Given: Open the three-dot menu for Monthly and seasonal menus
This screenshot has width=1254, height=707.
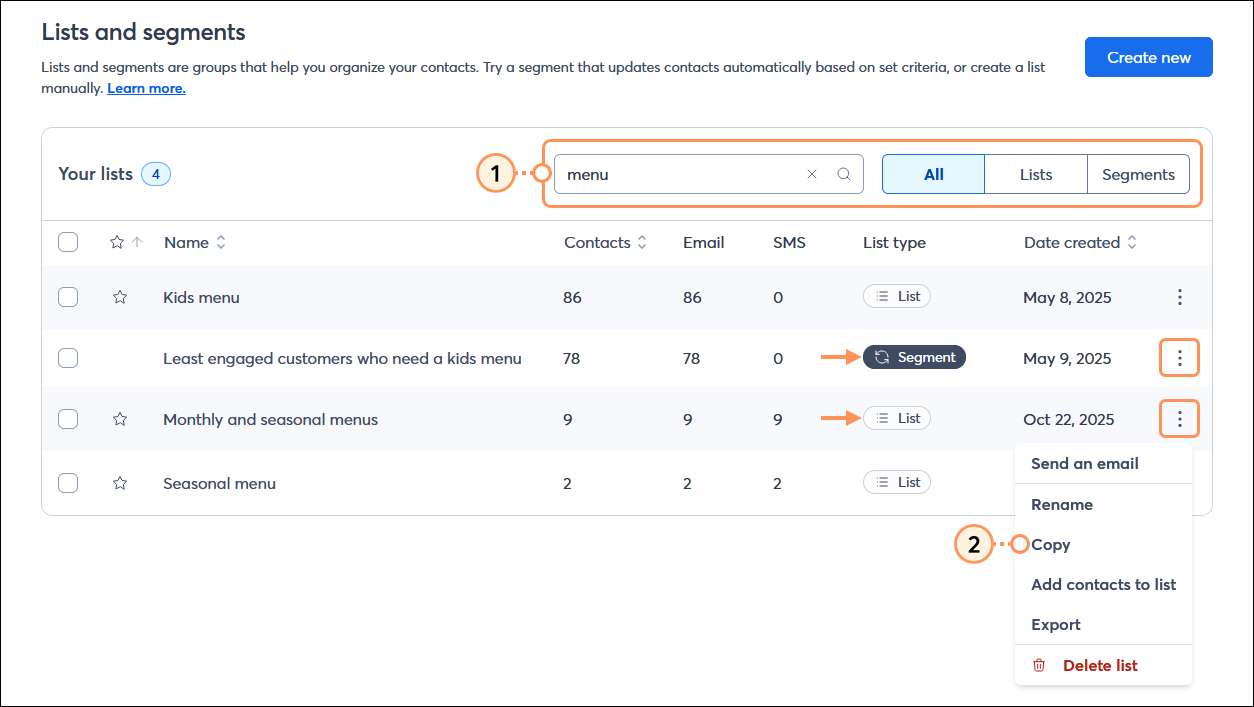Looking at the screenshot, I should 1180,419.
